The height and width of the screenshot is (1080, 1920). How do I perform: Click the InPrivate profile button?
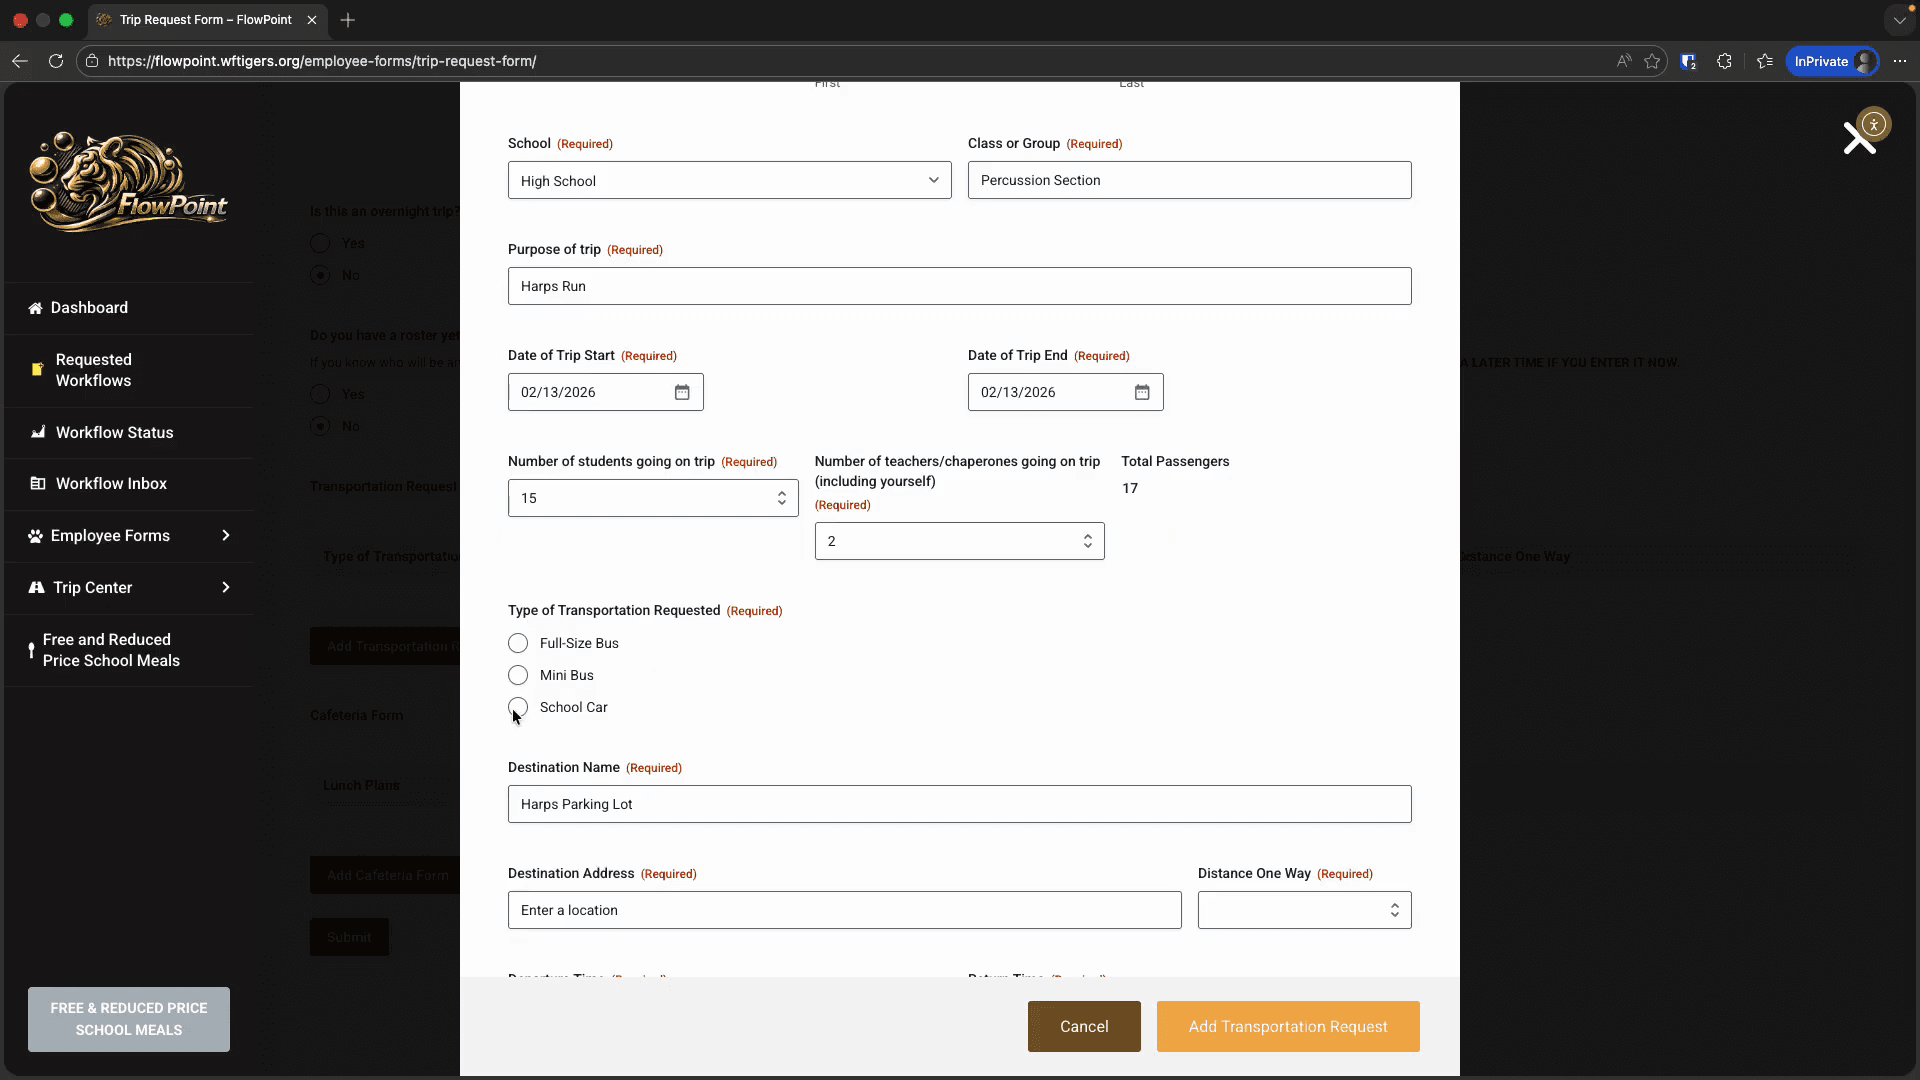point(1832,61)
